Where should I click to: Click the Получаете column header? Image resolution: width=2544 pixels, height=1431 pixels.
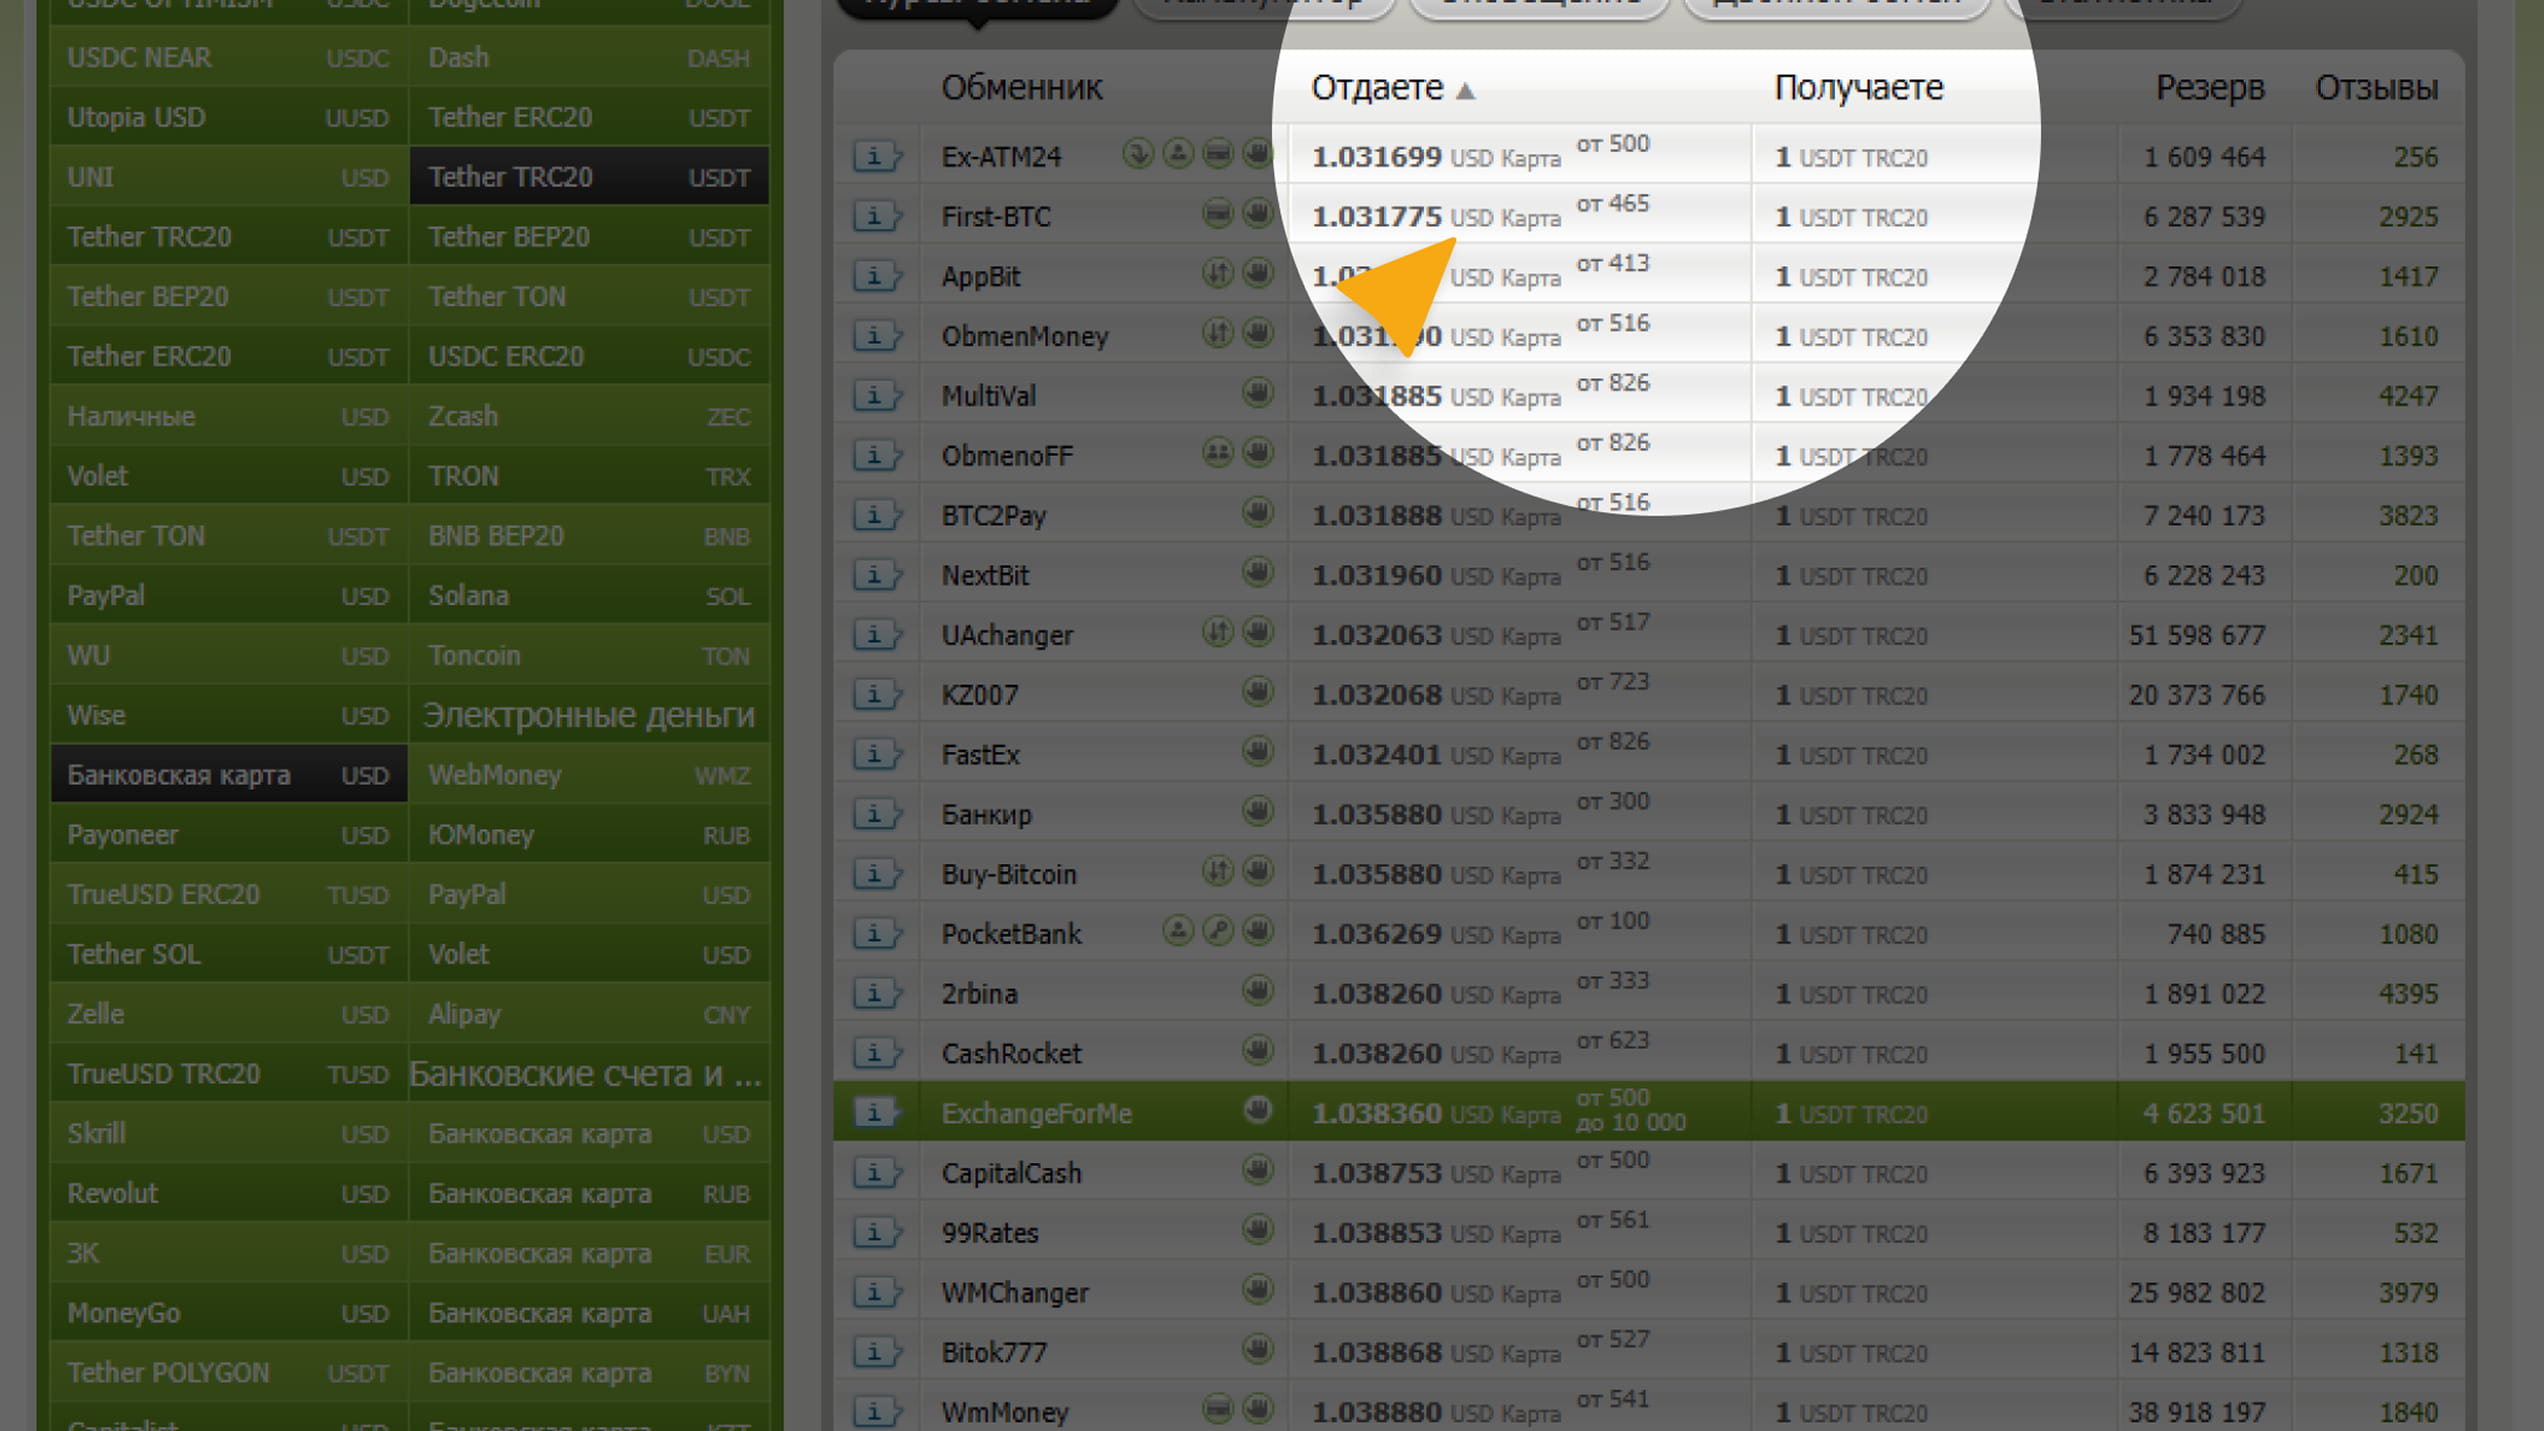click(1857, 88)
